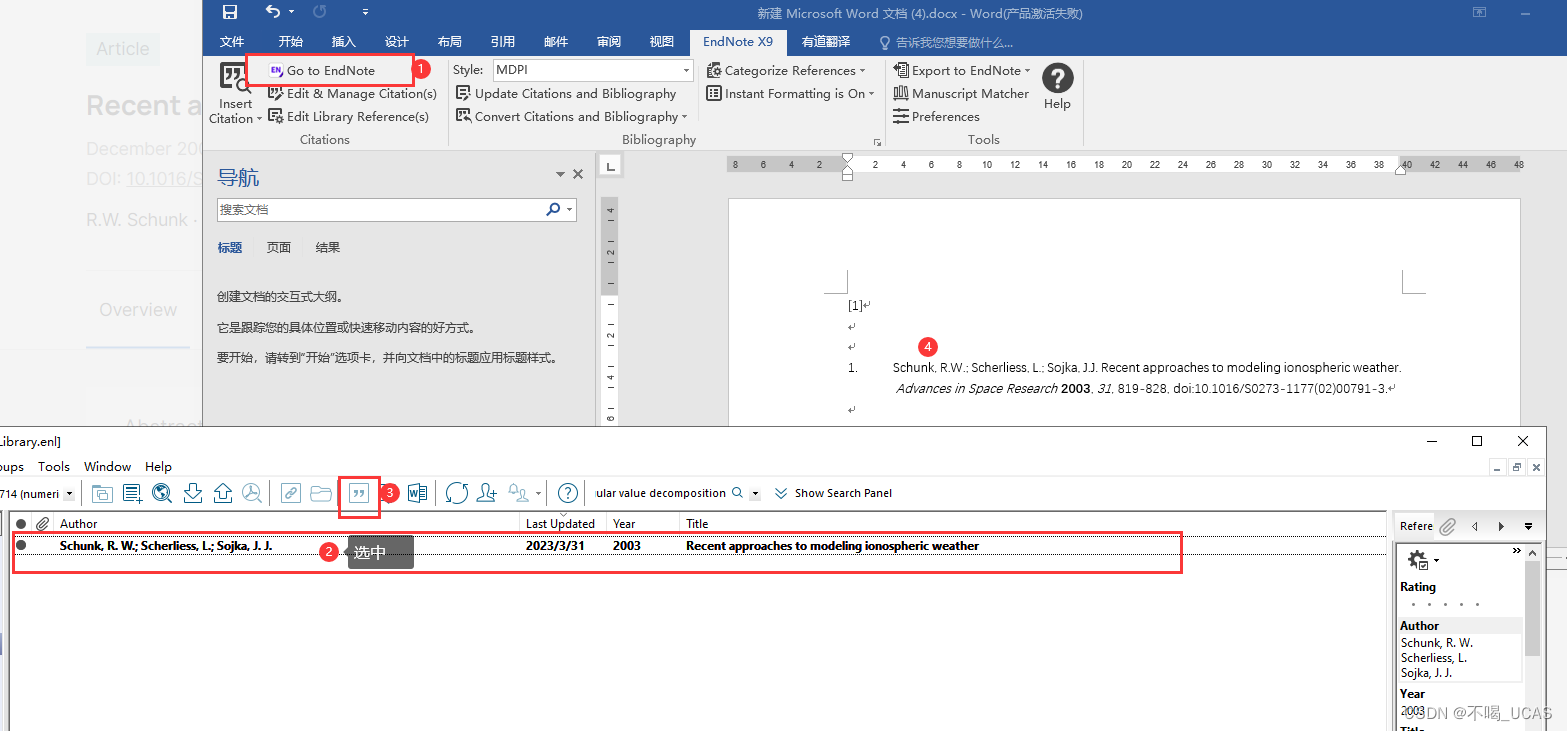
Task: Click EndNote Sync Library icon
Action: click(x=457, y=493)
